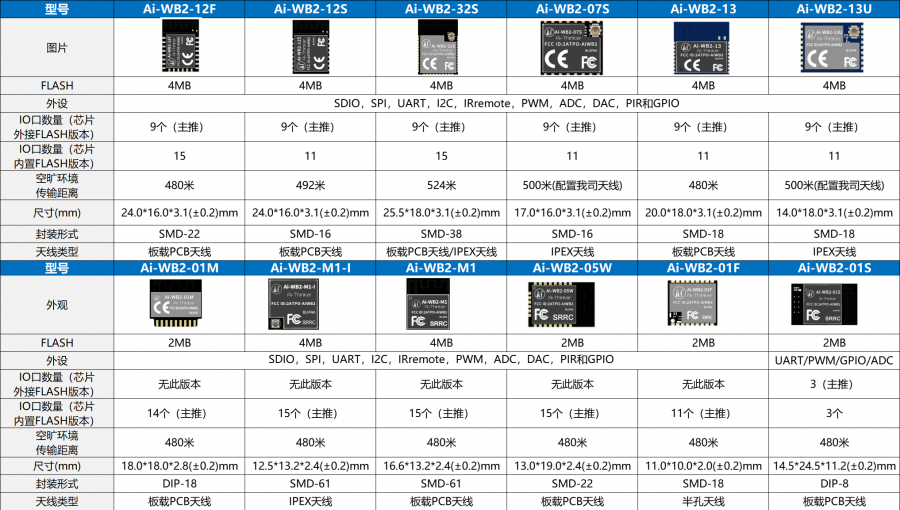The image size is (900, 510).
Task: Click the Ai-WB2-12S module picture
Action: pyautogui.click(x=311, y=46)
